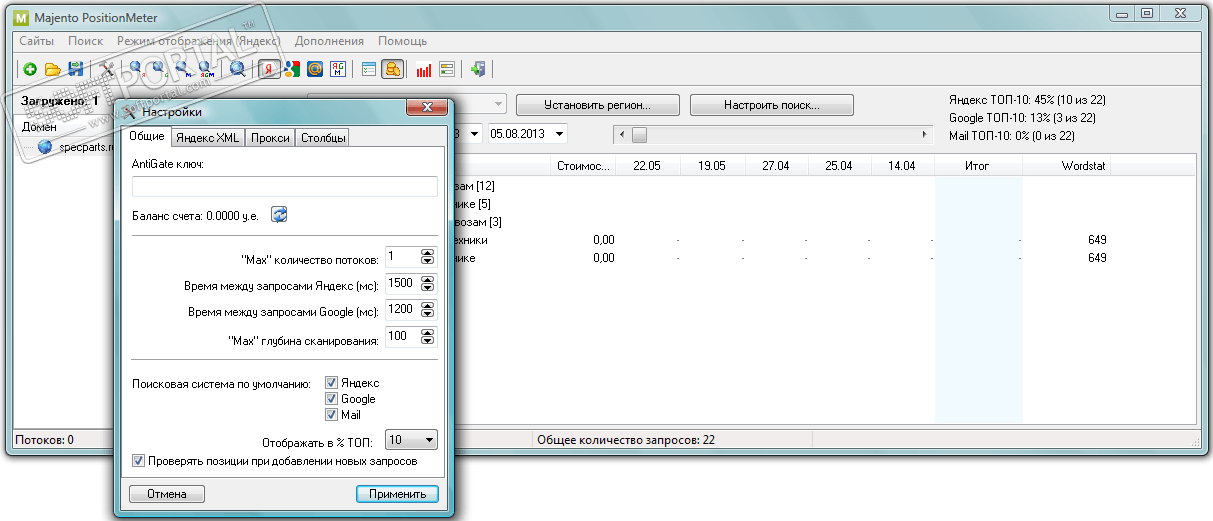Click the Установить регион button
Screen dimensions: 1213x521
[x=597, y=105]
